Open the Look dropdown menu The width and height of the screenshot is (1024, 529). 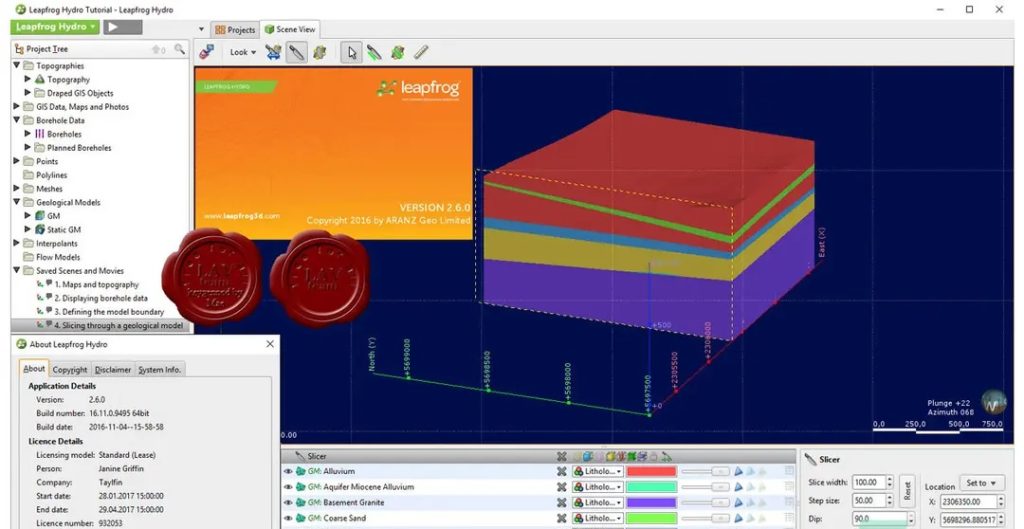pos(242,52)
